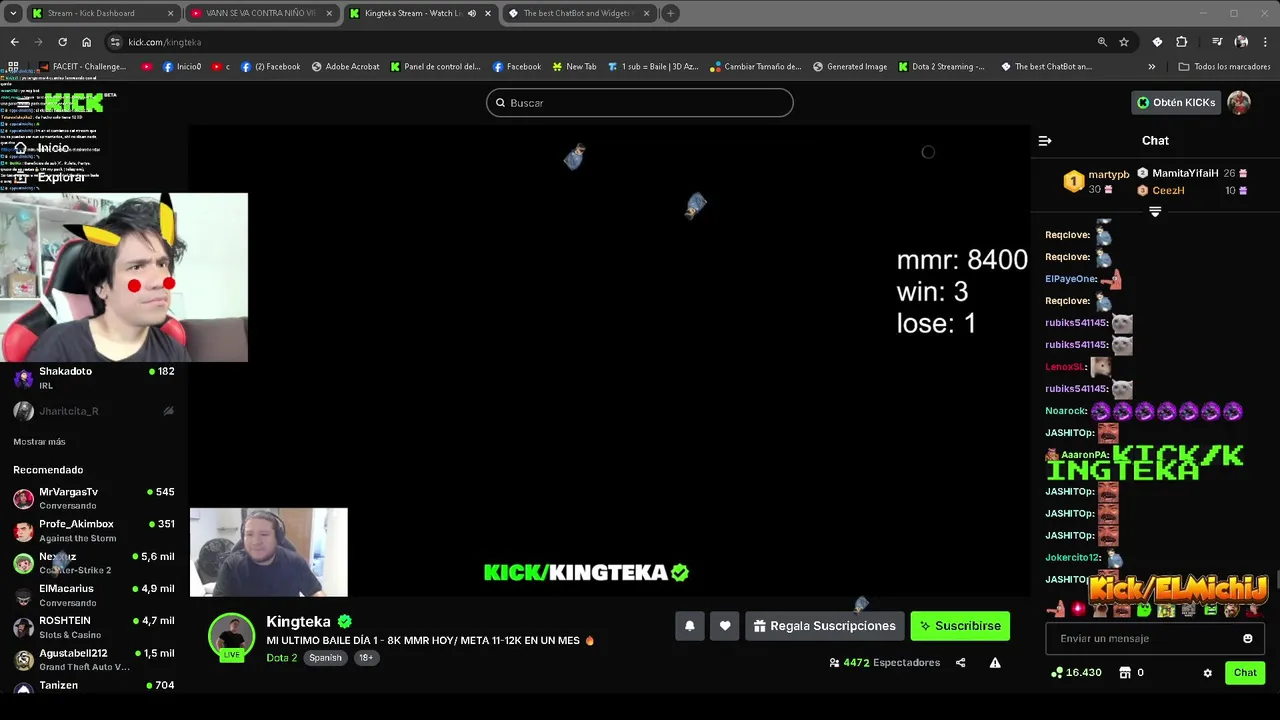Click the Suscribirse button

960,626
